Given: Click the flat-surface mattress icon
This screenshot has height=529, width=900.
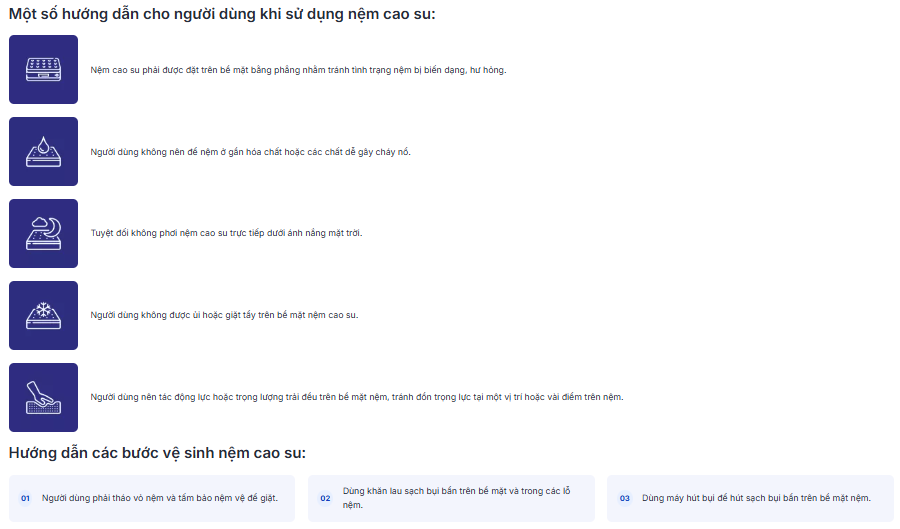Looking at the screenshot, I should pyautogui.click(x=43, y=69).
